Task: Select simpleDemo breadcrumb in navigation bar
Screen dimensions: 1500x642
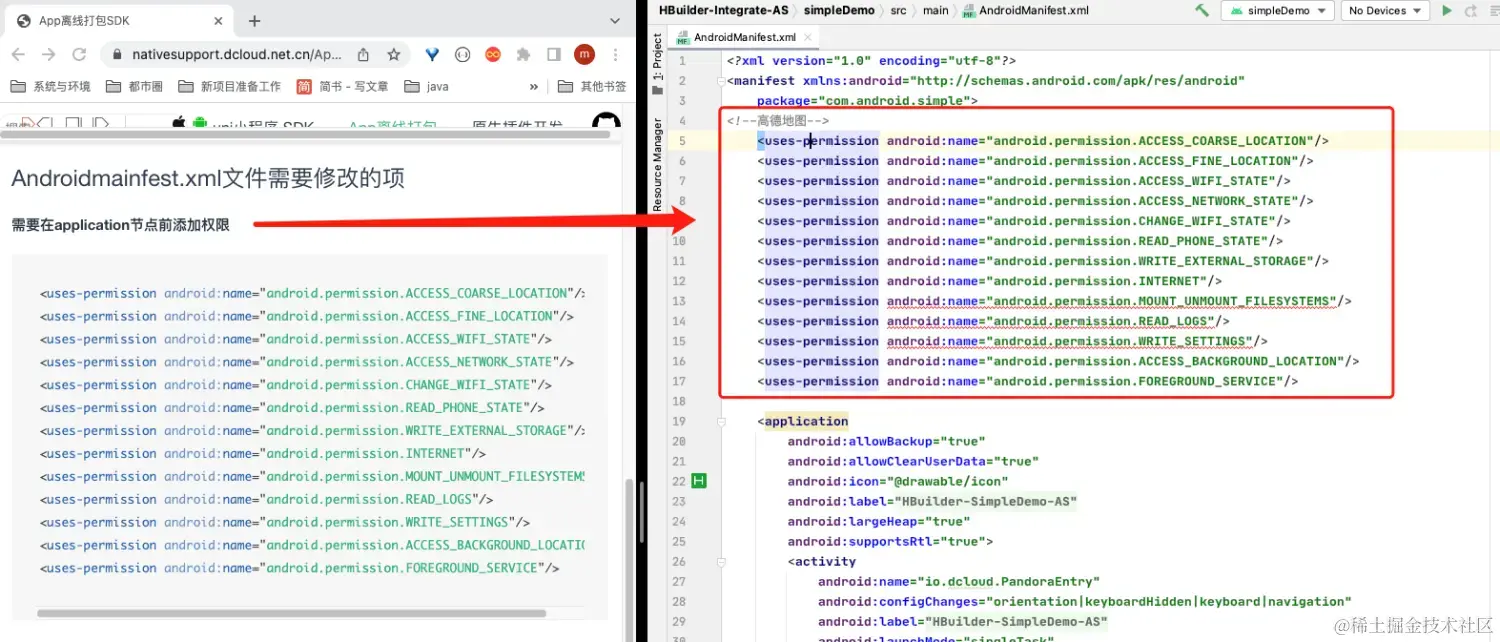Action: tap(841, 10)
